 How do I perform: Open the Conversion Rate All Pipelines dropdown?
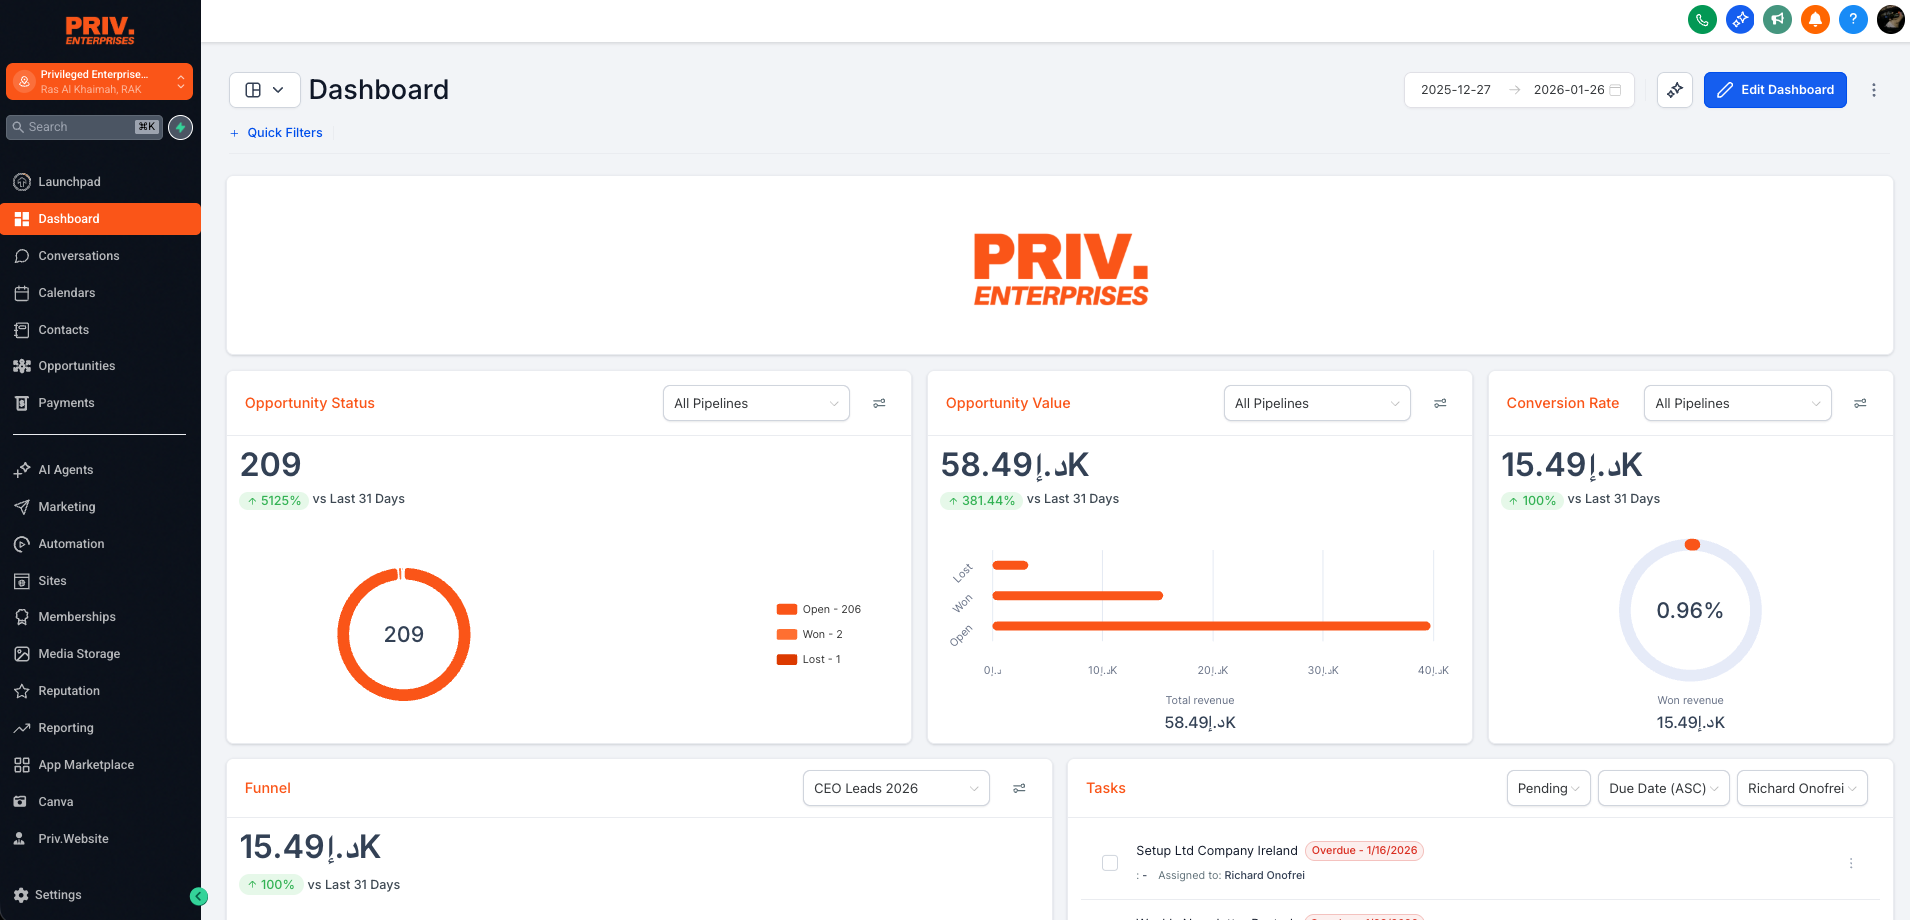1738,403
